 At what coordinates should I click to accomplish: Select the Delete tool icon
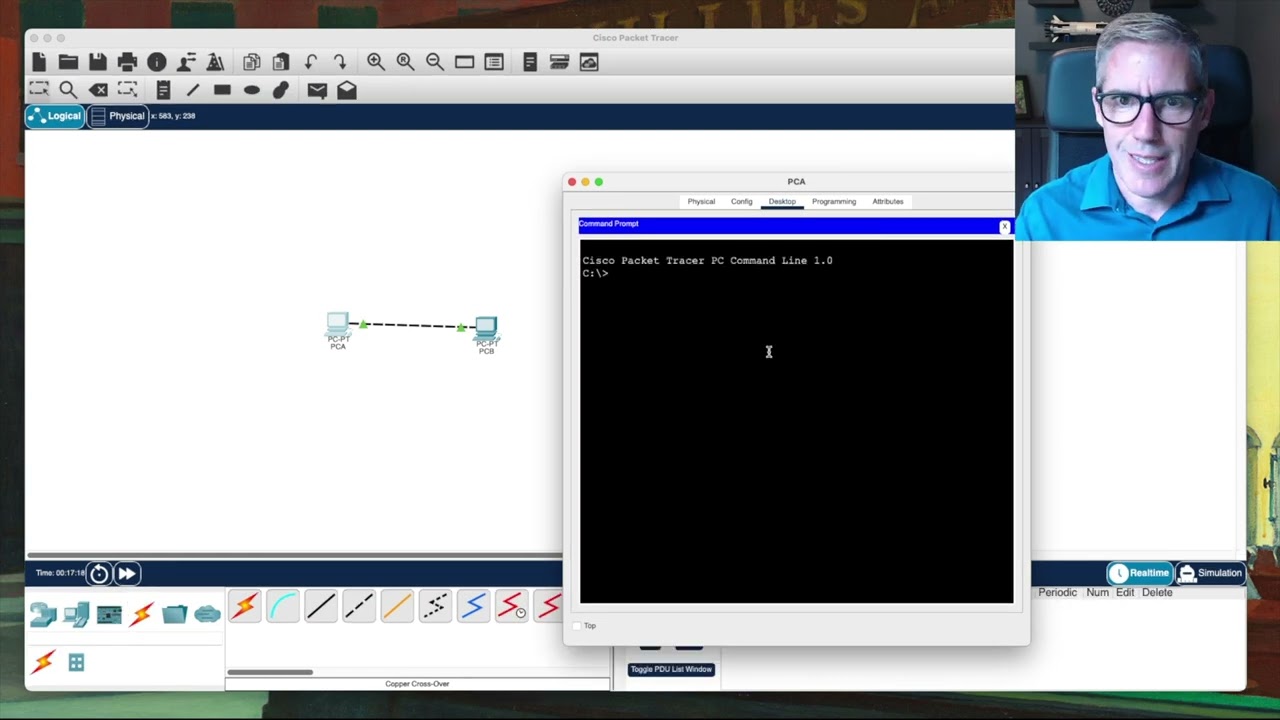point(98,90)
